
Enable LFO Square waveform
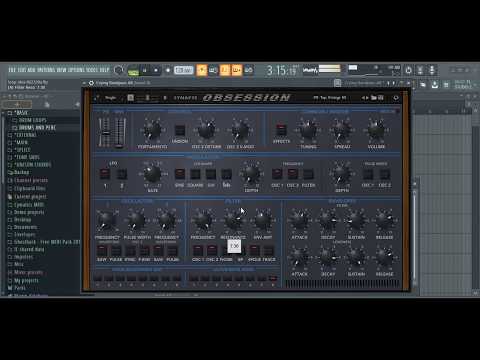[x=195, y=174]
